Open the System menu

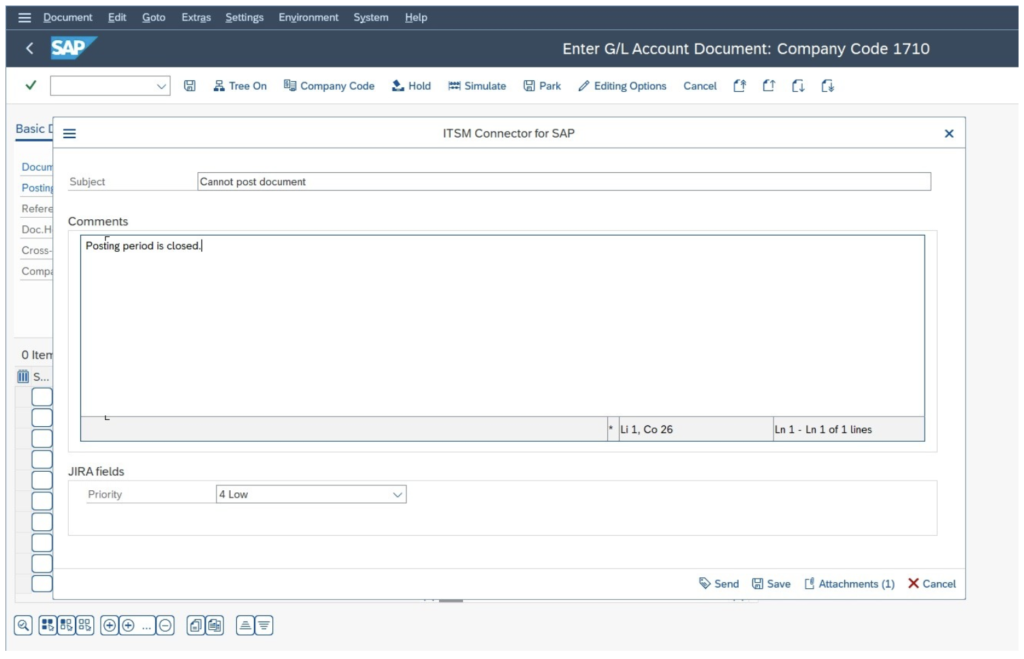click(371, 18)
